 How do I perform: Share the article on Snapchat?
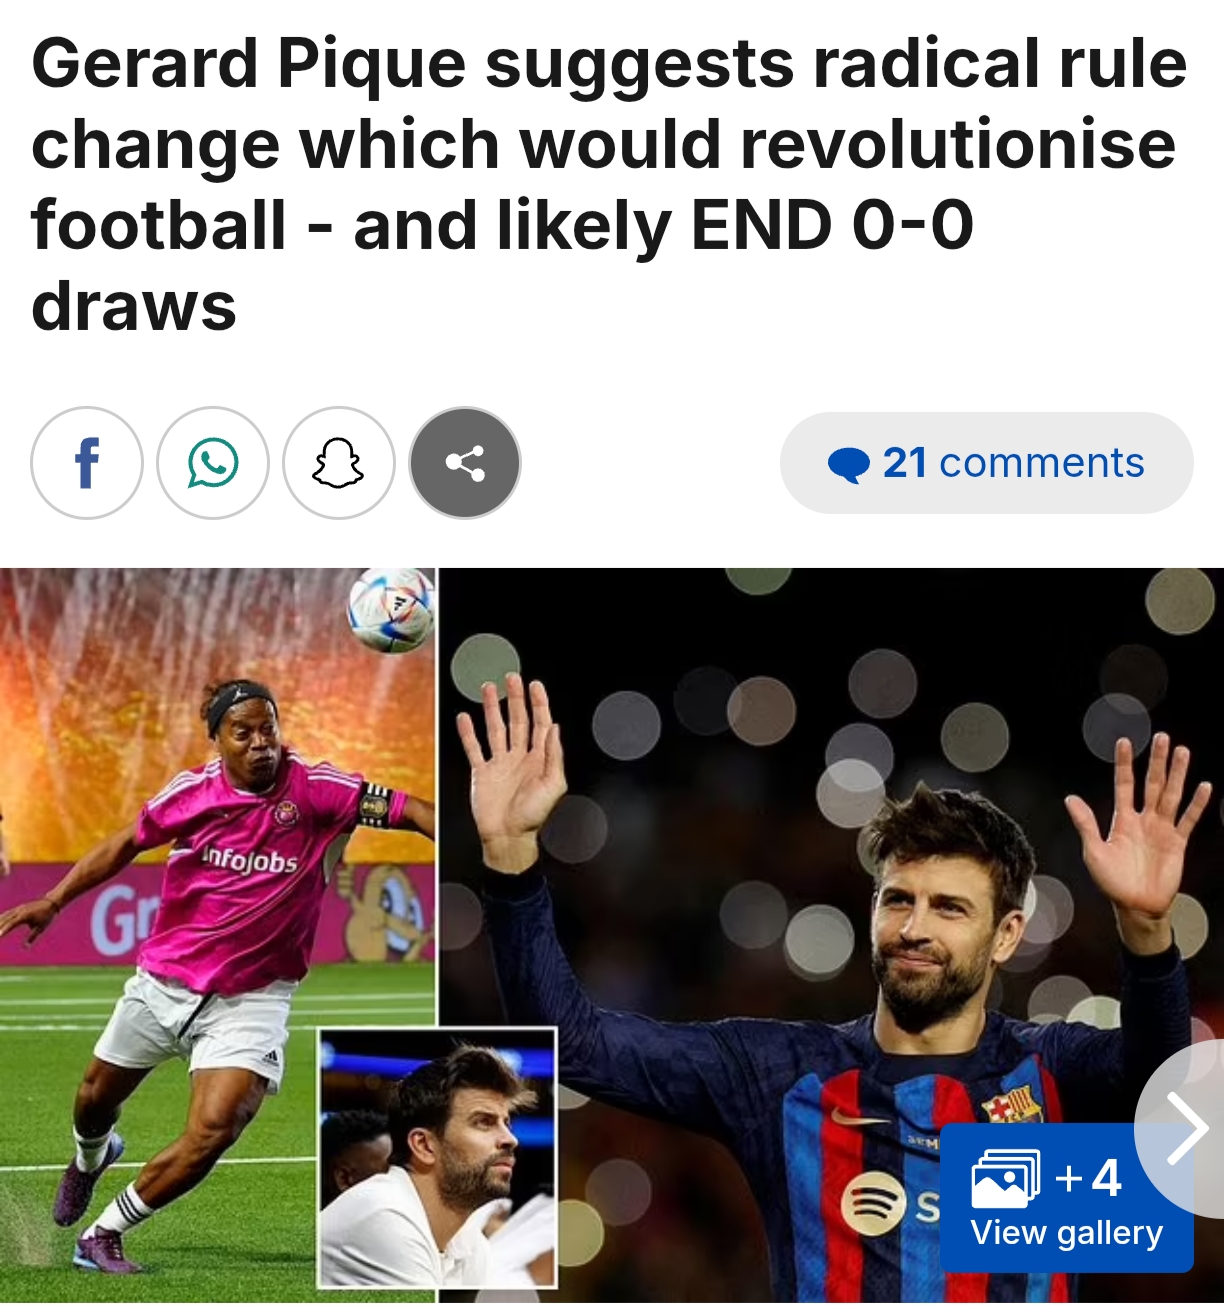tap(339, 463)
